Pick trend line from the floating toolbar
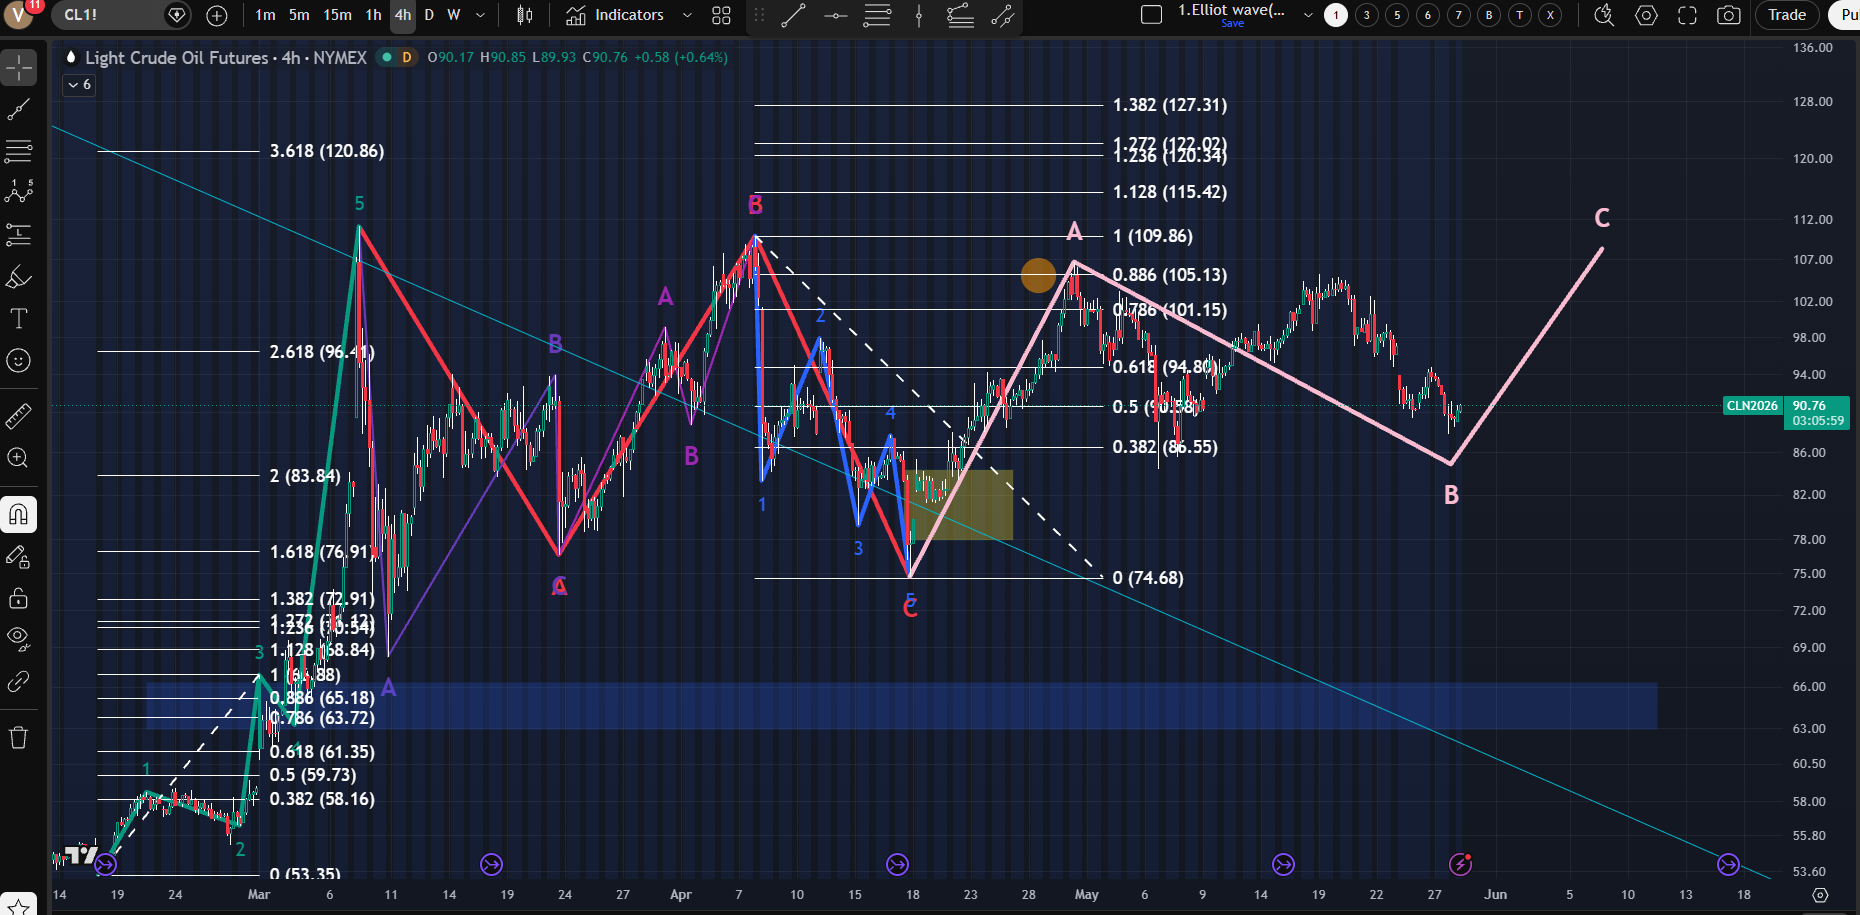This screenshot has height=915, width=1860. (x=794, y=15)
